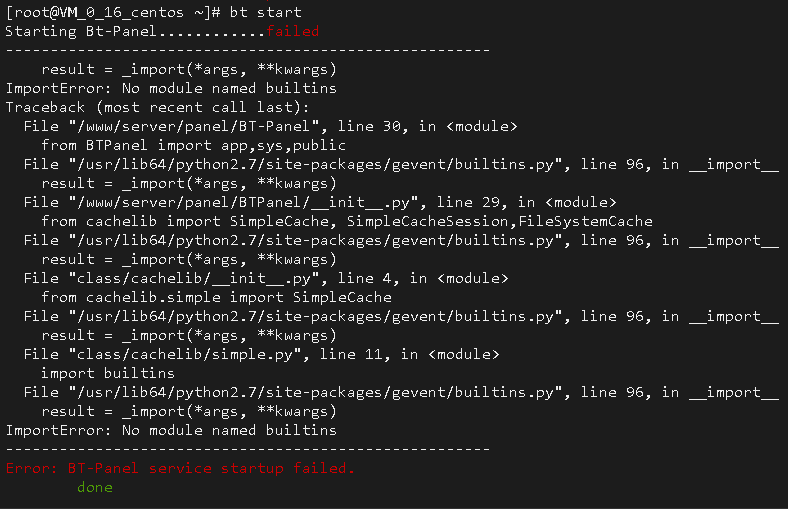Click the red 'failed' status word
The height and width of the screenshot is (509, 788).
coord(292,31)
